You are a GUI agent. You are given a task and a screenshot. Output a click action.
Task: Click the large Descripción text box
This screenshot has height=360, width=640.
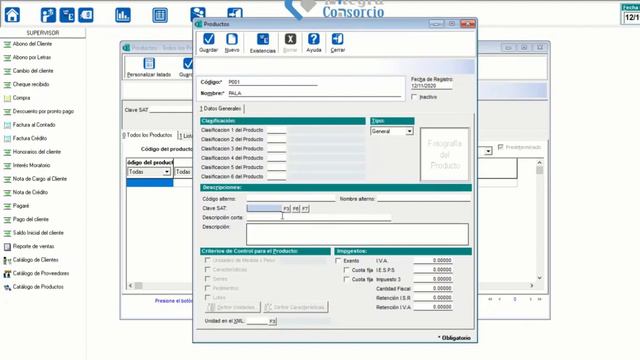[357, 234]
